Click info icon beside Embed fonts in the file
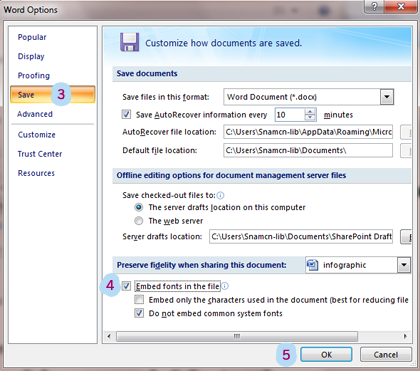The height and width of the screenshot is (371, 420). 225,286
